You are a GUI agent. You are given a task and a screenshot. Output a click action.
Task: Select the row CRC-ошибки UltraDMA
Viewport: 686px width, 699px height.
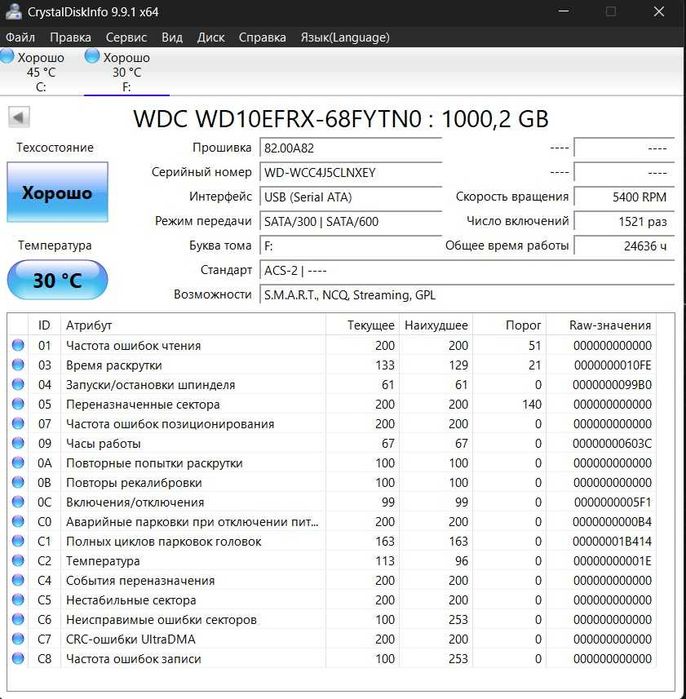click(332, 639)
